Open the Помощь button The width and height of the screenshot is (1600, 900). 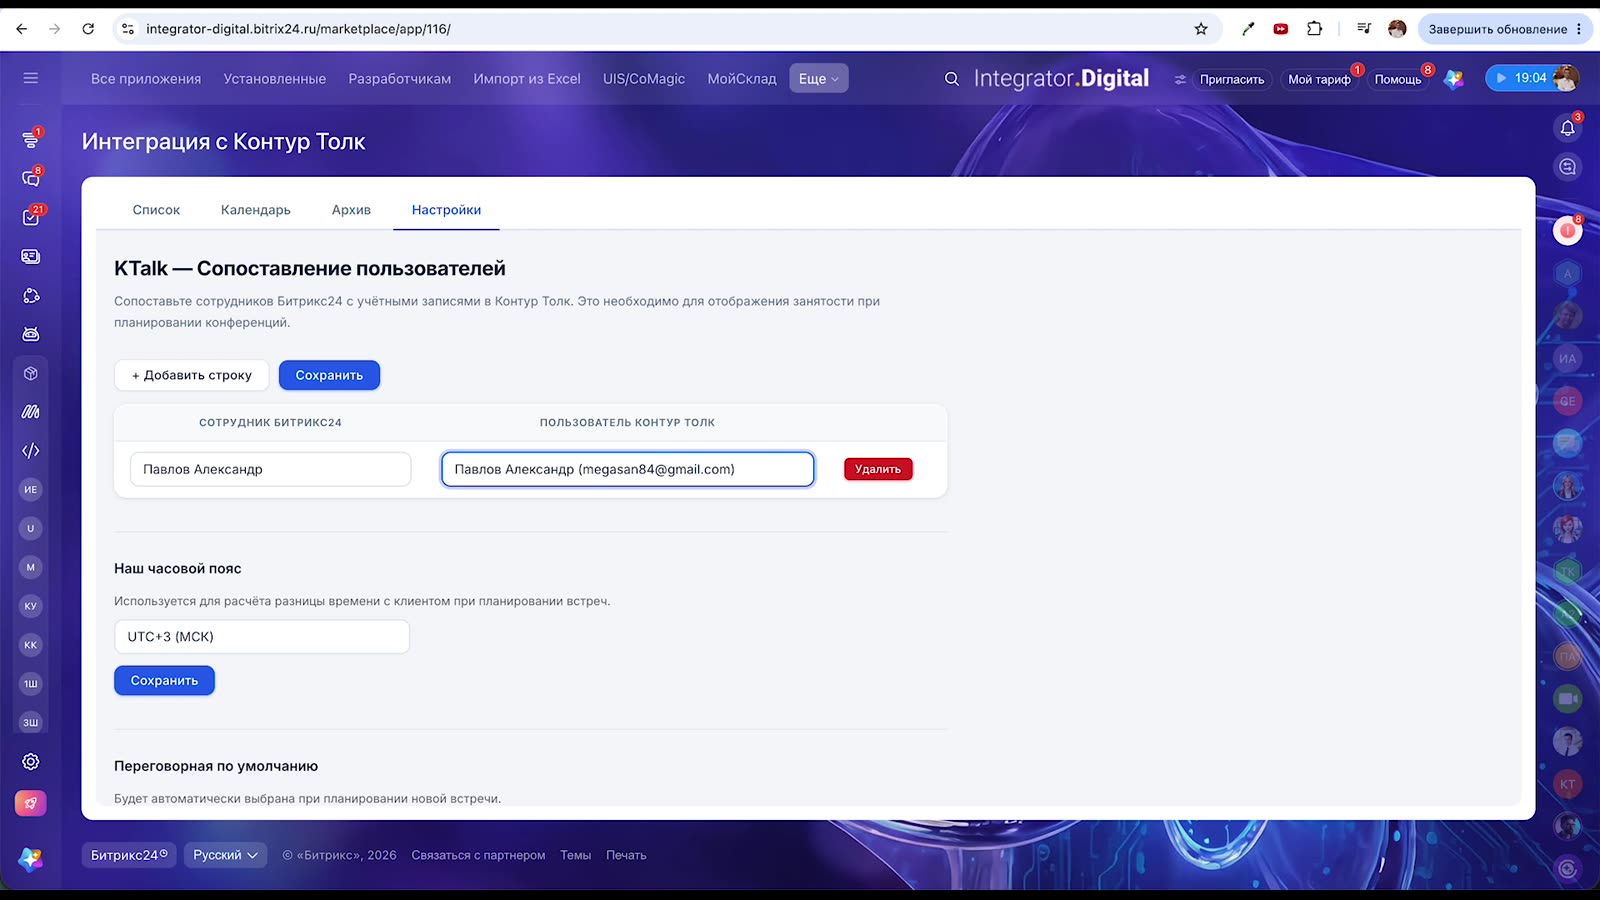point(1398,79)
